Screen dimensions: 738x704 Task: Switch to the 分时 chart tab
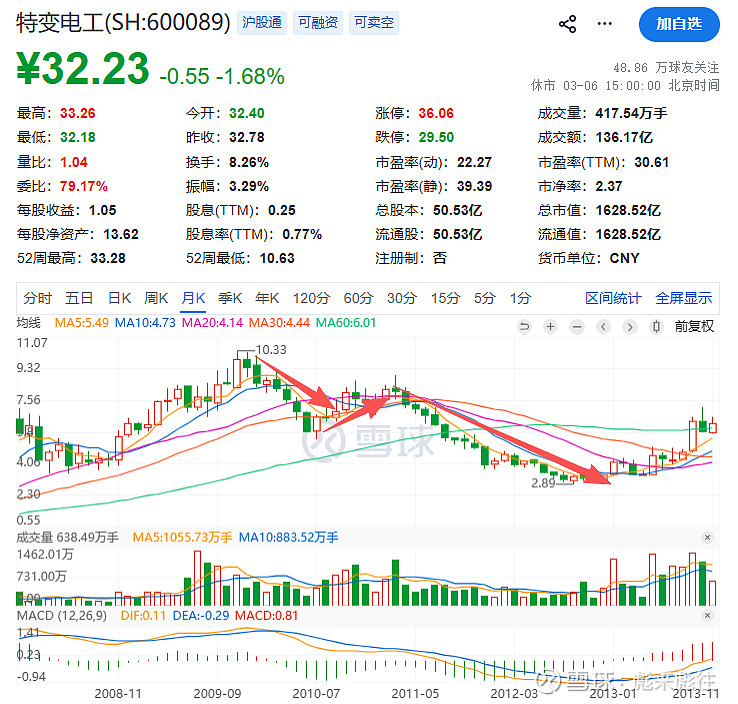coord(38,298)
